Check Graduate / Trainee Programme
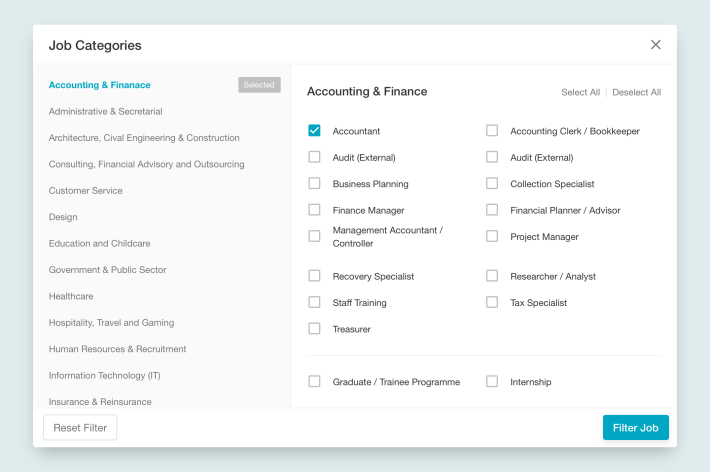Screen dimensions: 710x472 click(314, 382)
